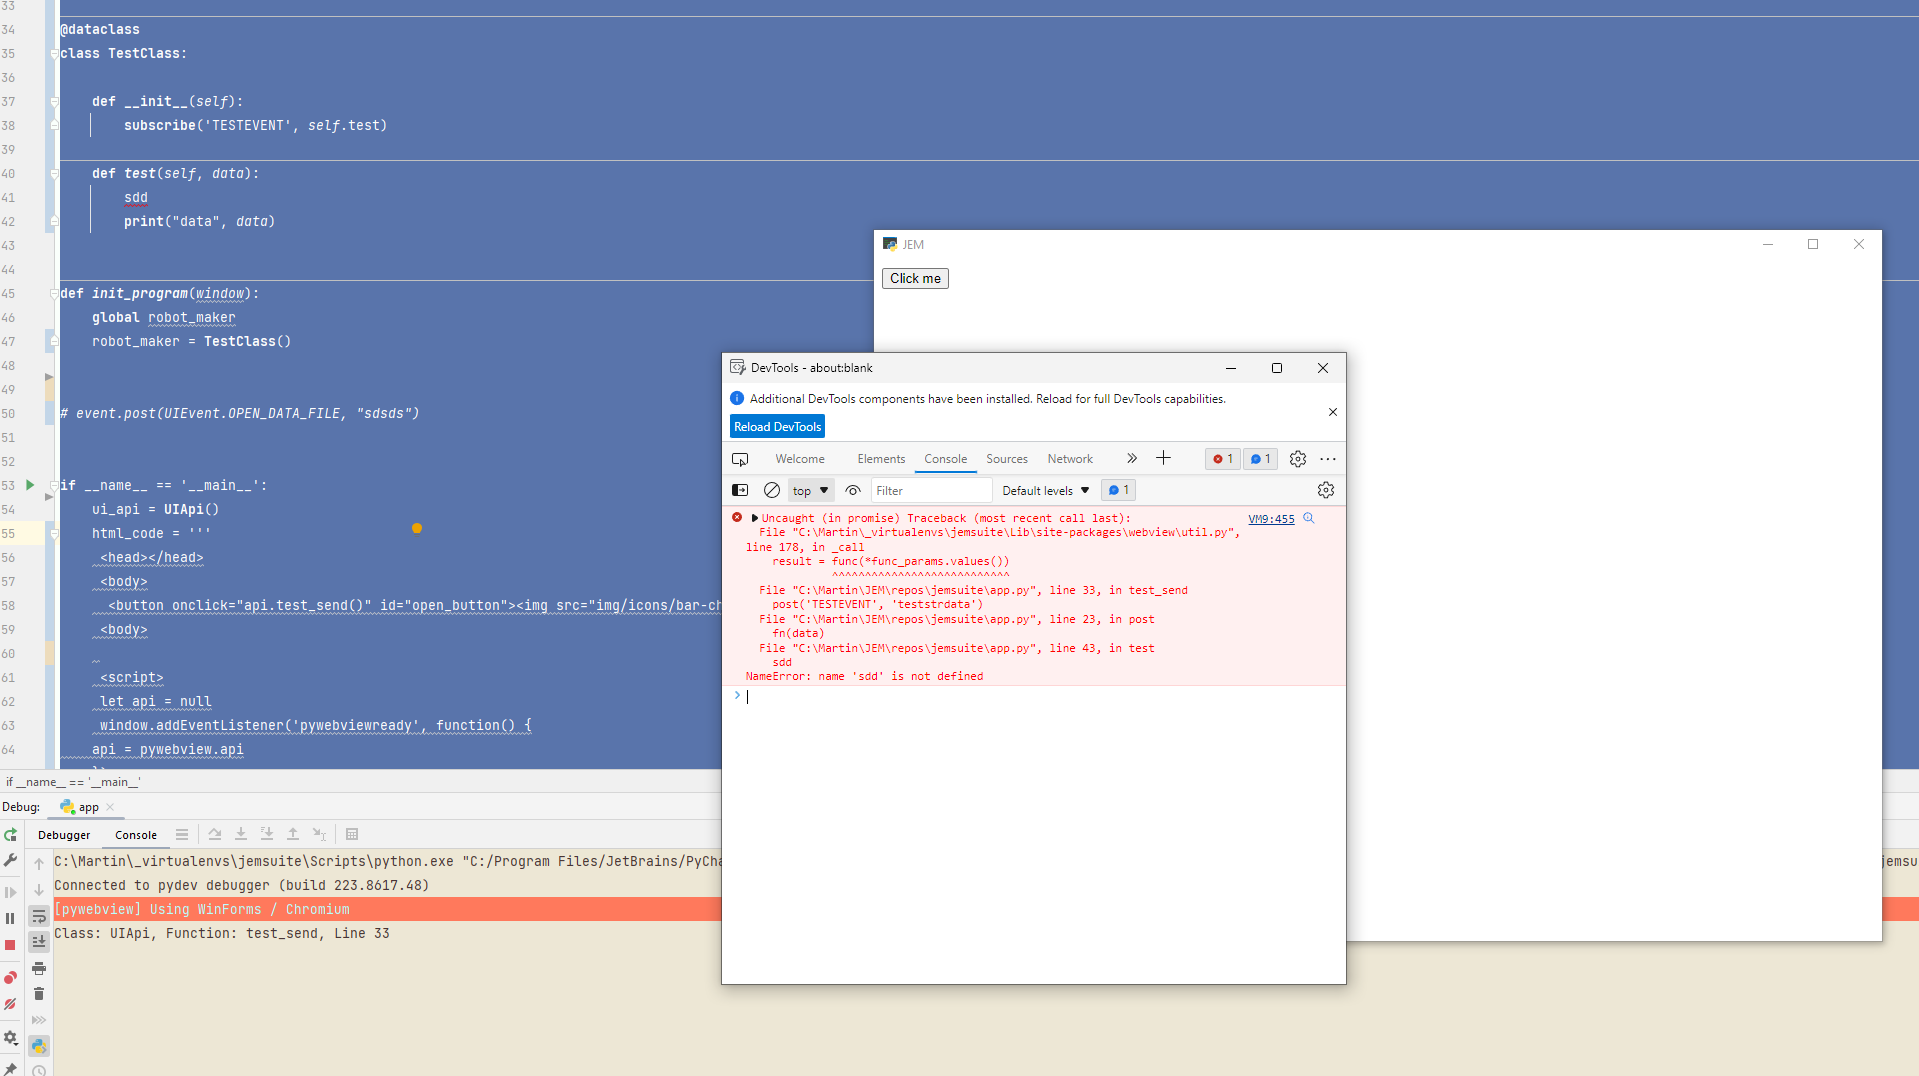Focus the console Filter input field
Image resolution: width=1919 pixels, height=1076 pixels.
(x=932, y=490)
